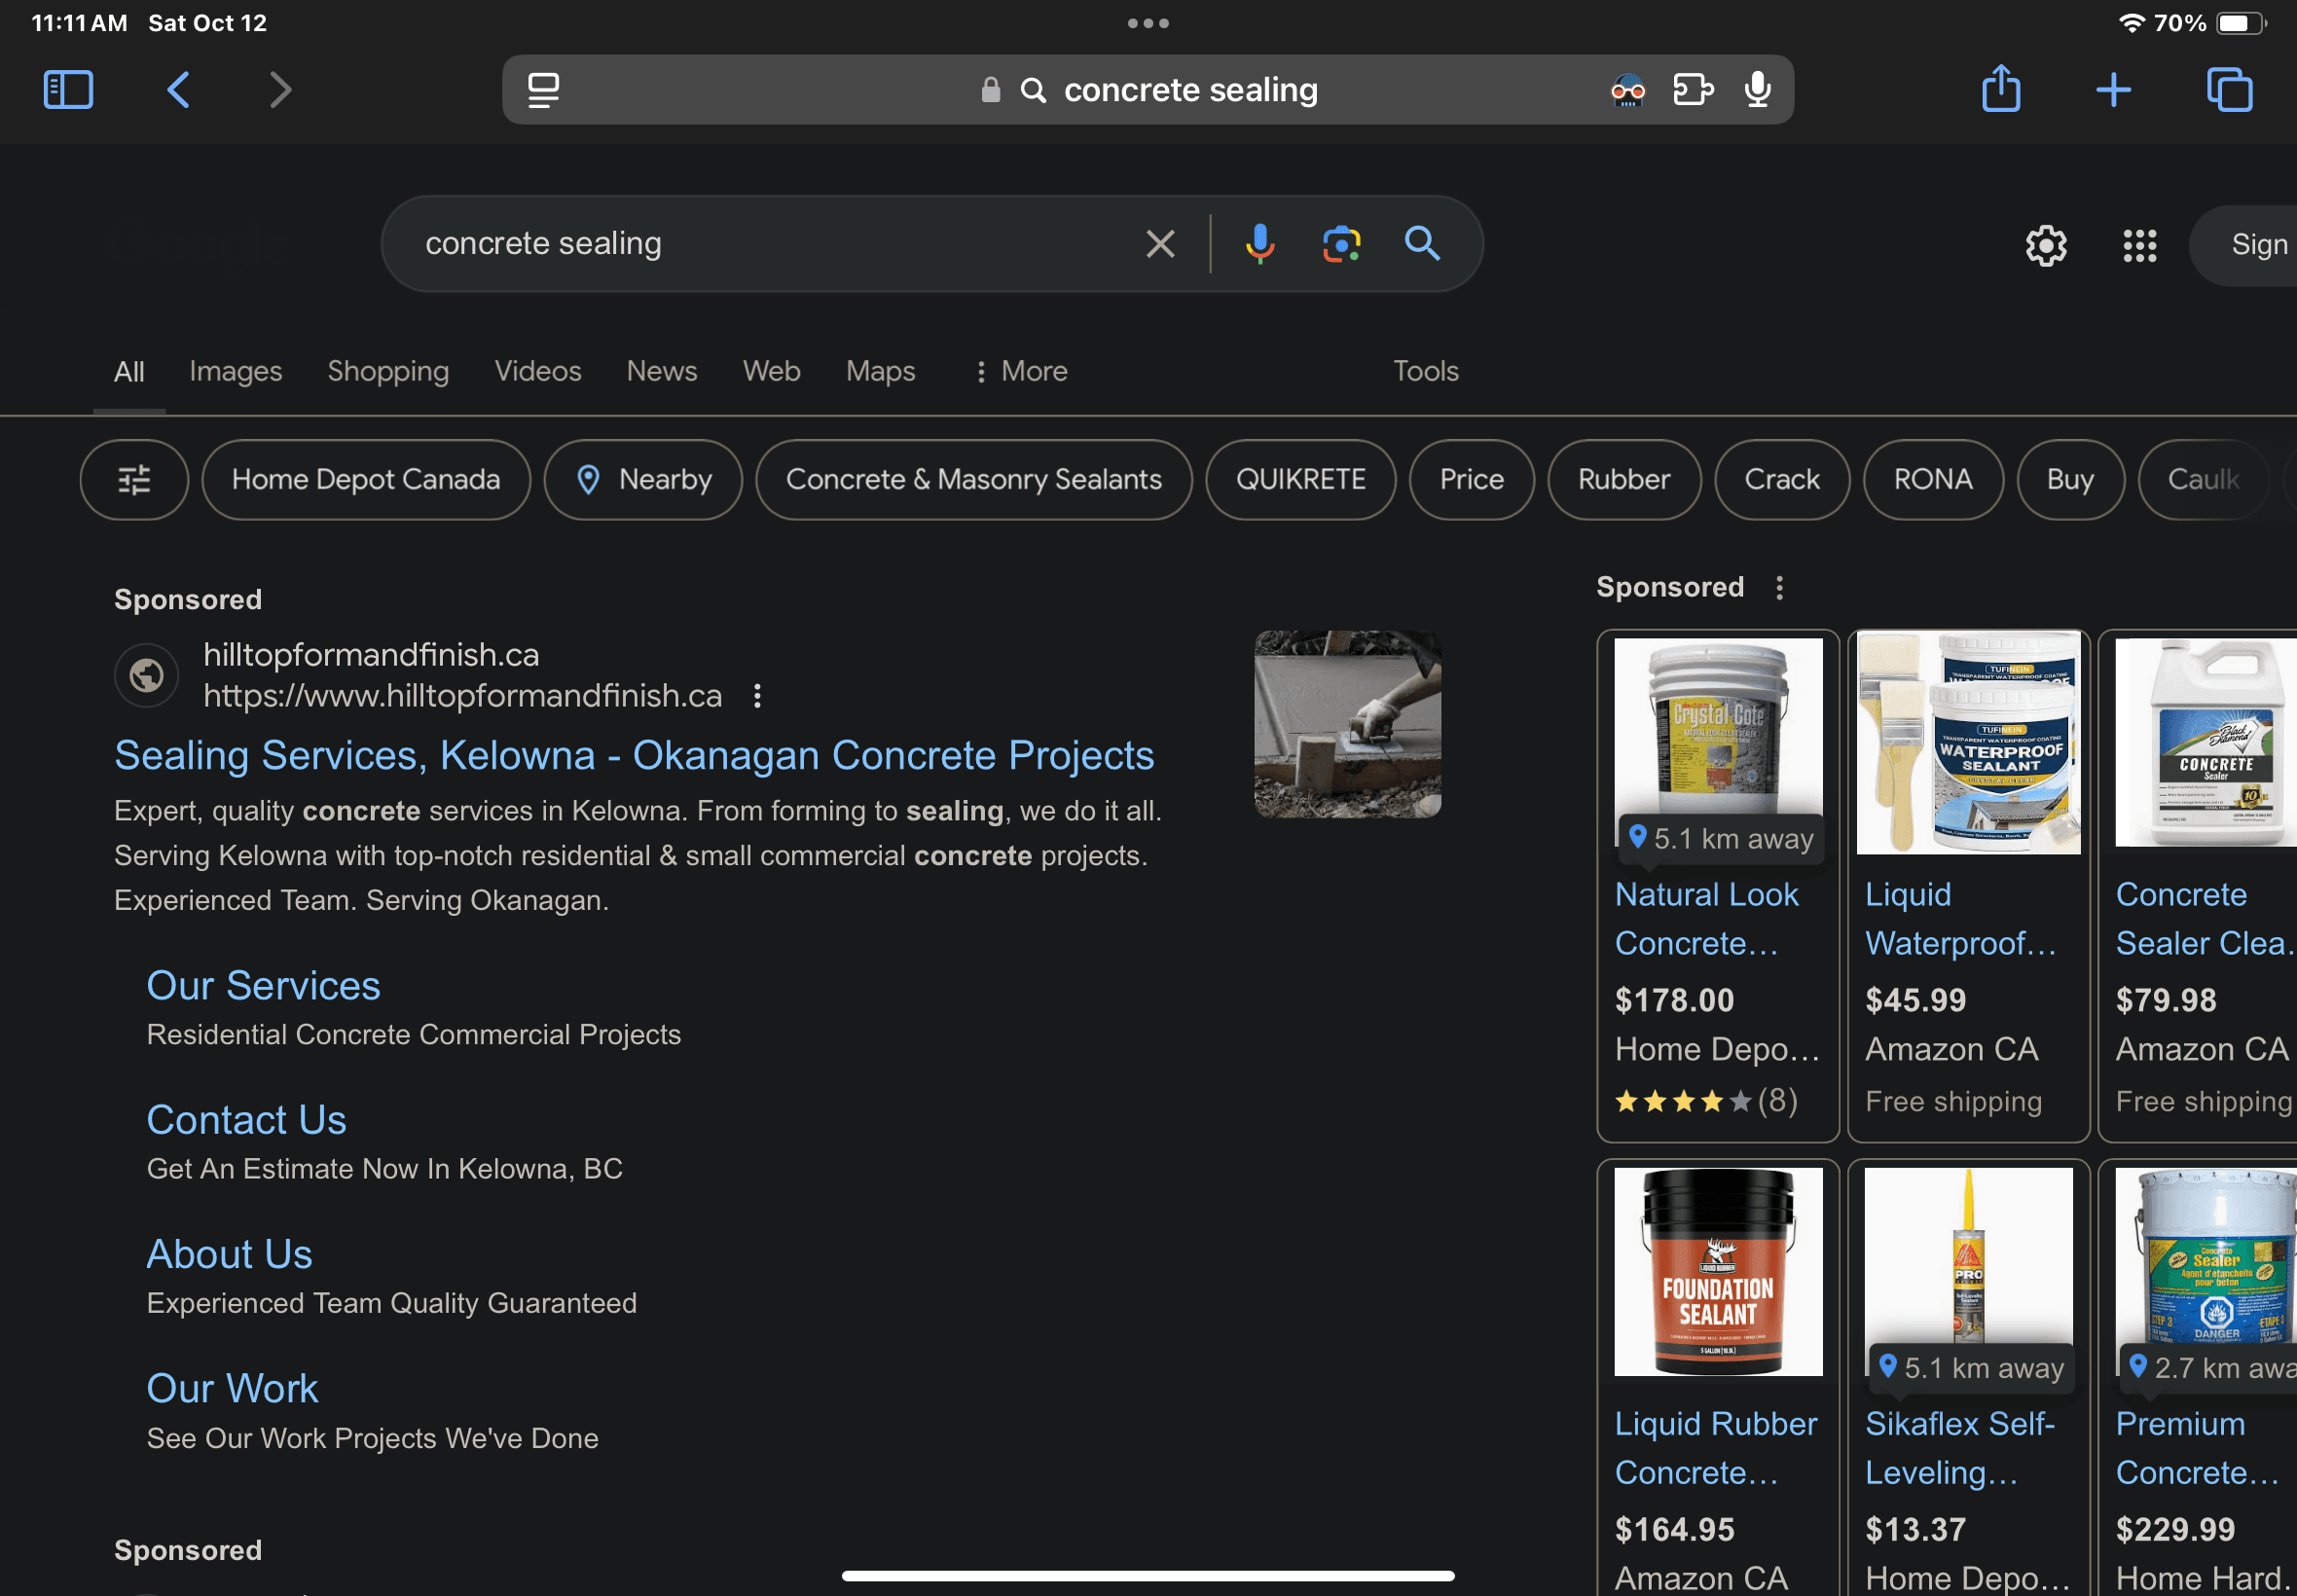Open the page reader menu icon
Screen dimensions: 2297x1596
click(x=543, y=90)
